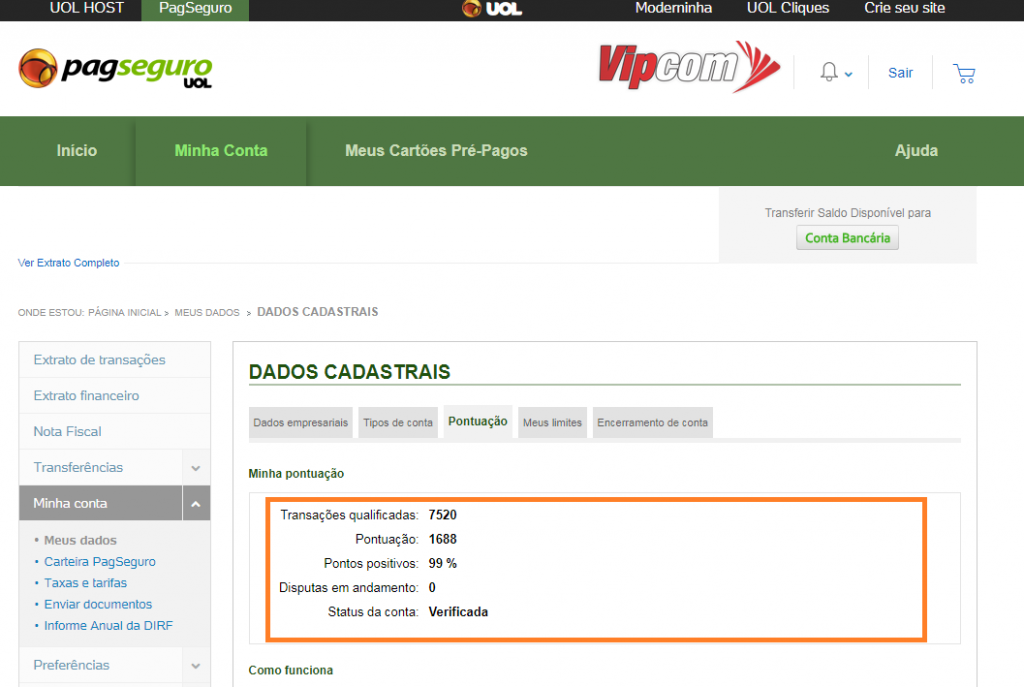This screenshot has height=687, width=1024.
Task: Open the Ajuda menu item
Action: (x=916, y=151)
